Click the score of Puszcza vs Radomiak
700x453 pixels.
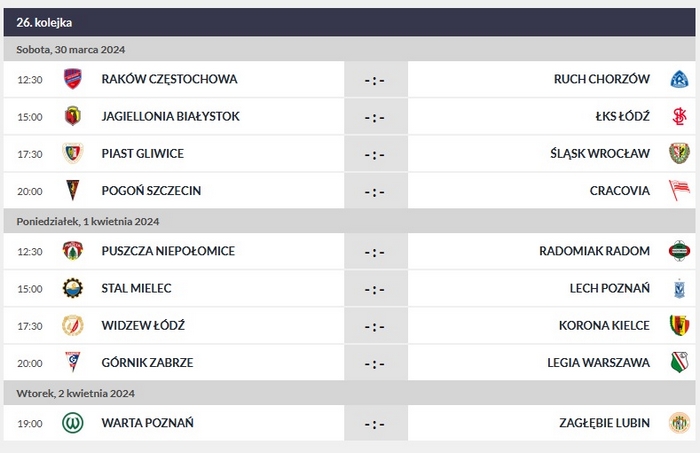(x=375, y=252)
